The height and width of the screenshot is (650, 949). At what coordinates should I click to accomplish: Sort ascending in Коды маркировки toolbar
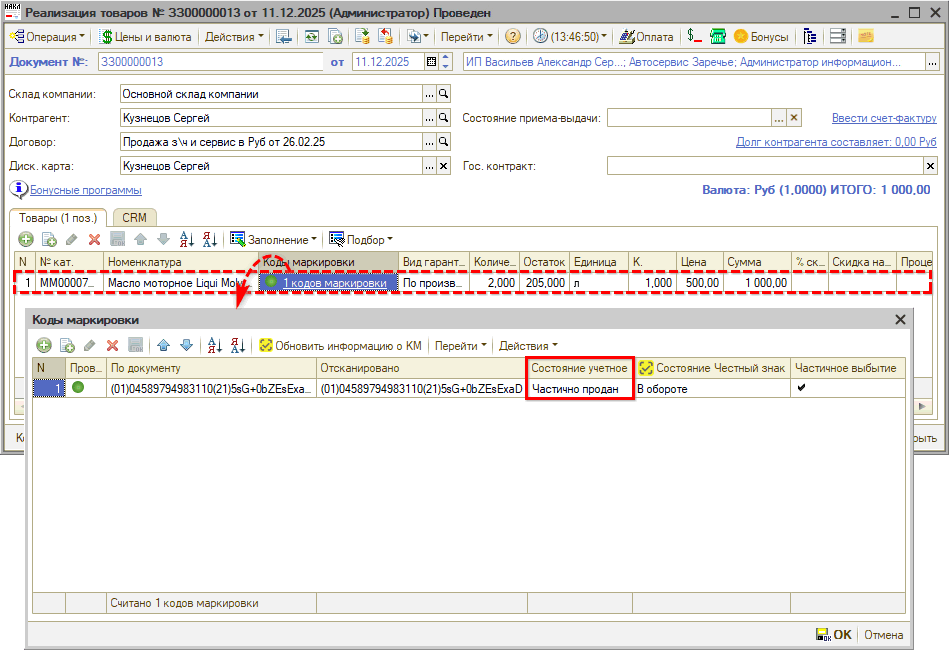(213, 345)
